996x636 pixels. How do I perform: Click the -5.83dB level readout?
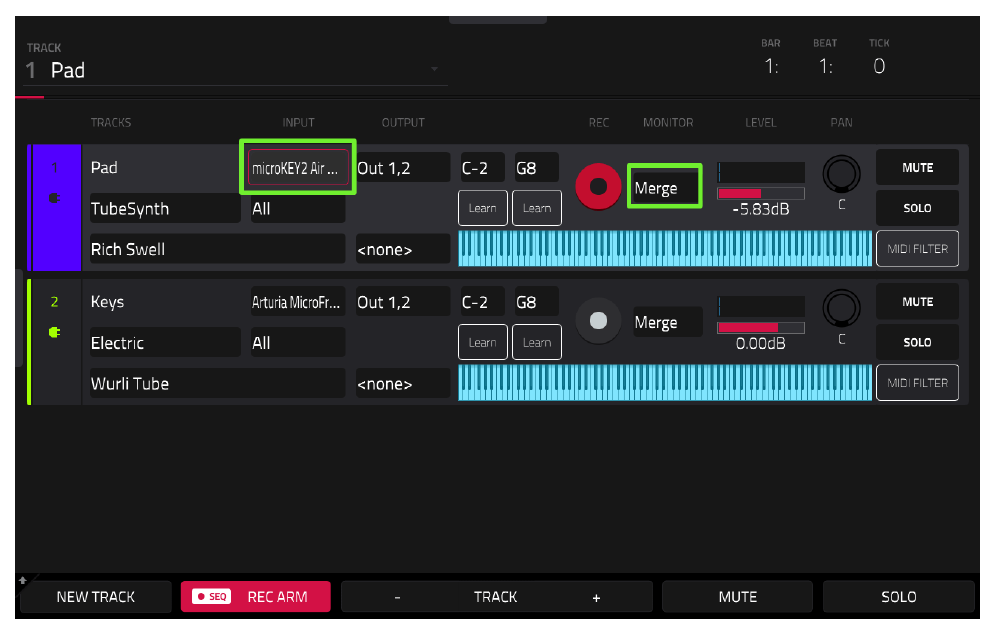[760, 210]
